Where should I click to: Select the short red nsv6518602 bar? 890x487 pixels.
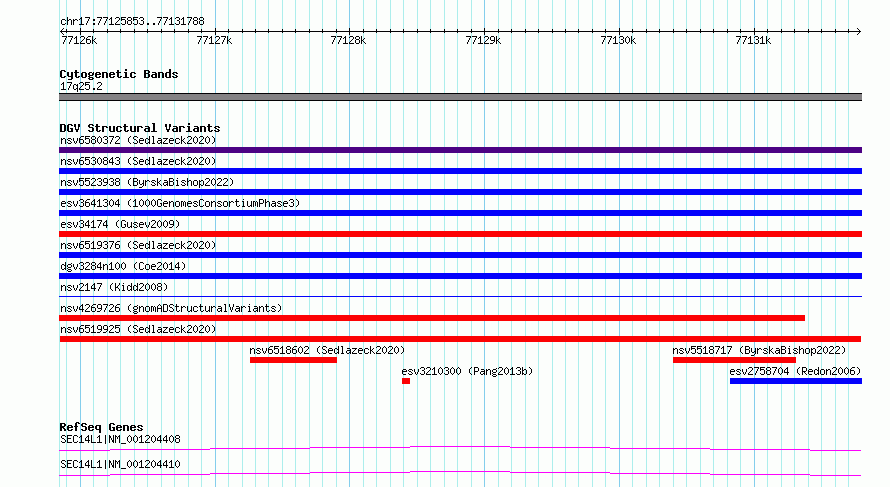[x=293, y=360]
